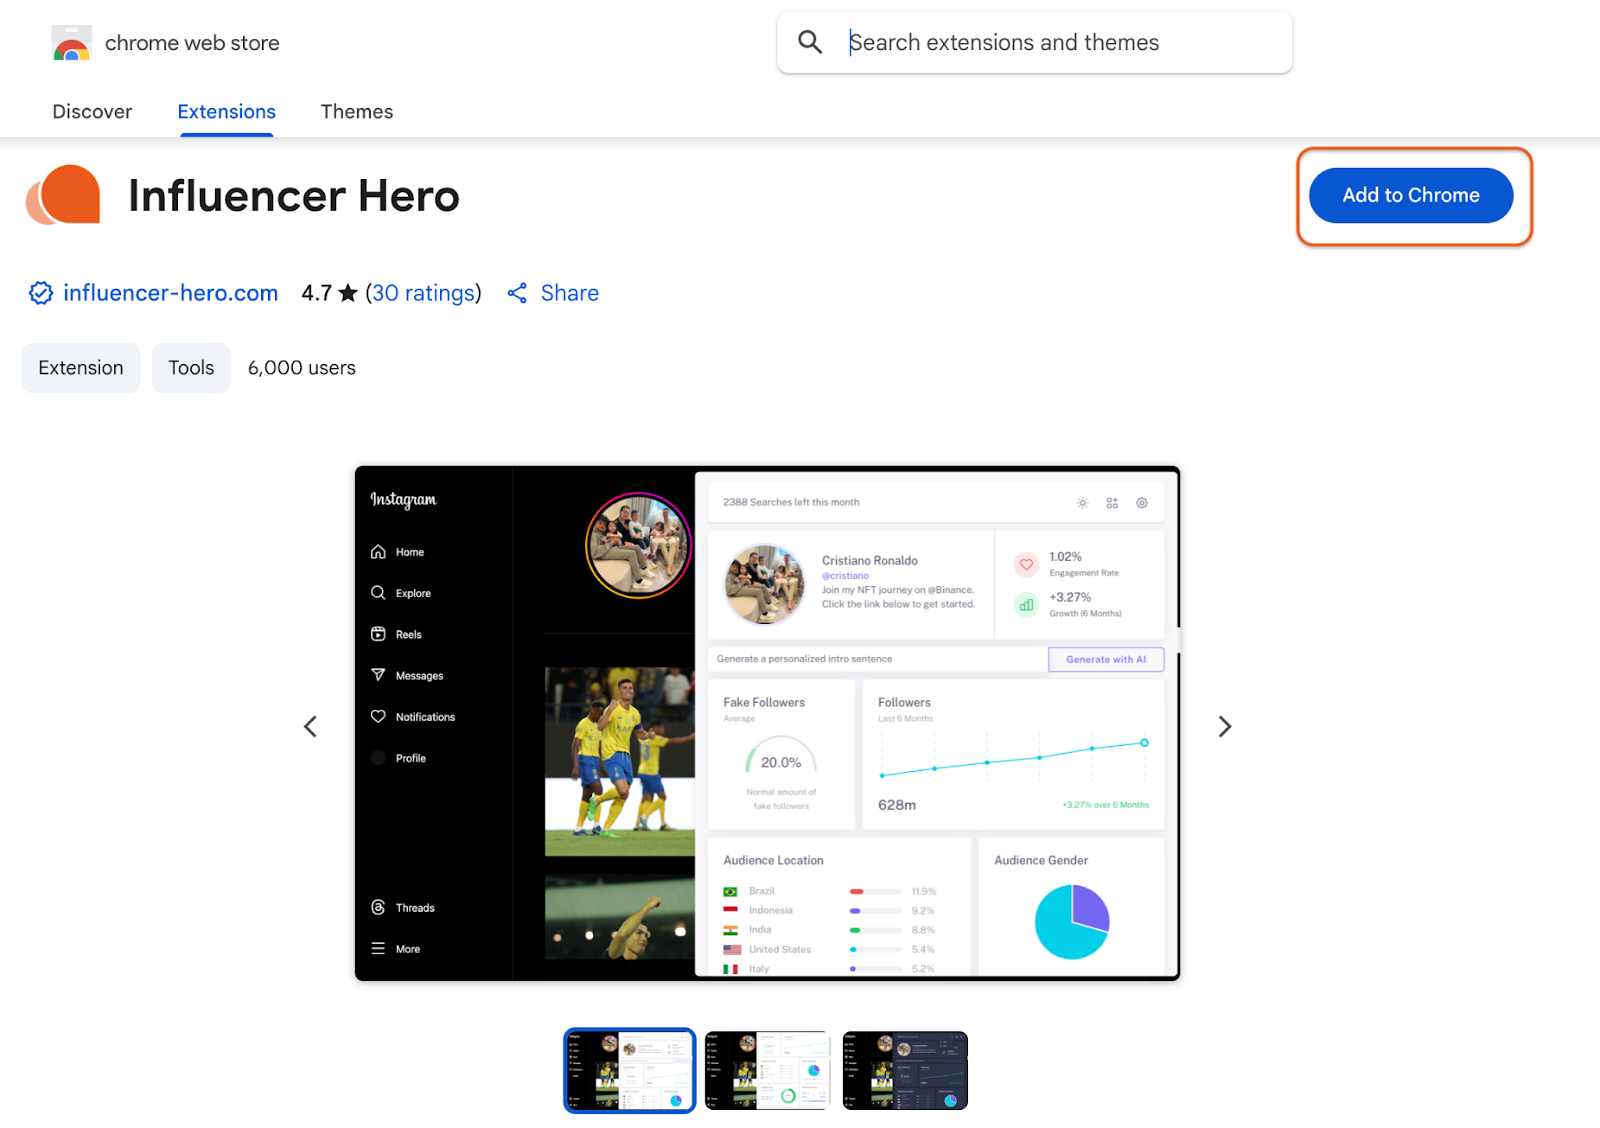Open the 30 ratings link
1600x1128 pixels.
424,293
